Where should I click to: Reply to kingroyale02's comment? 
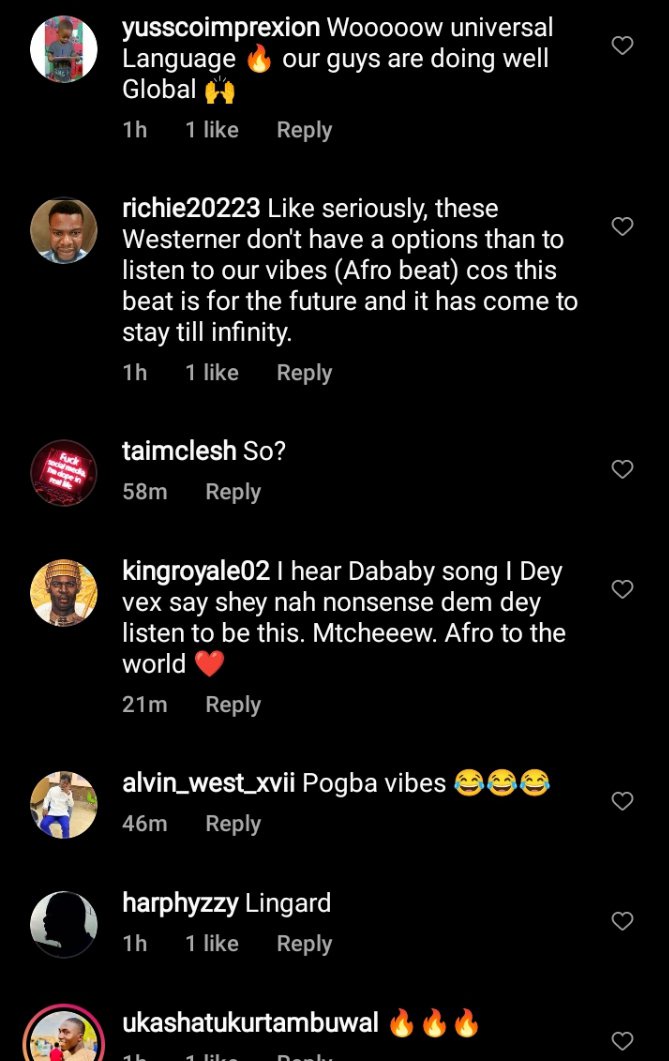click(x=233, y=705)
